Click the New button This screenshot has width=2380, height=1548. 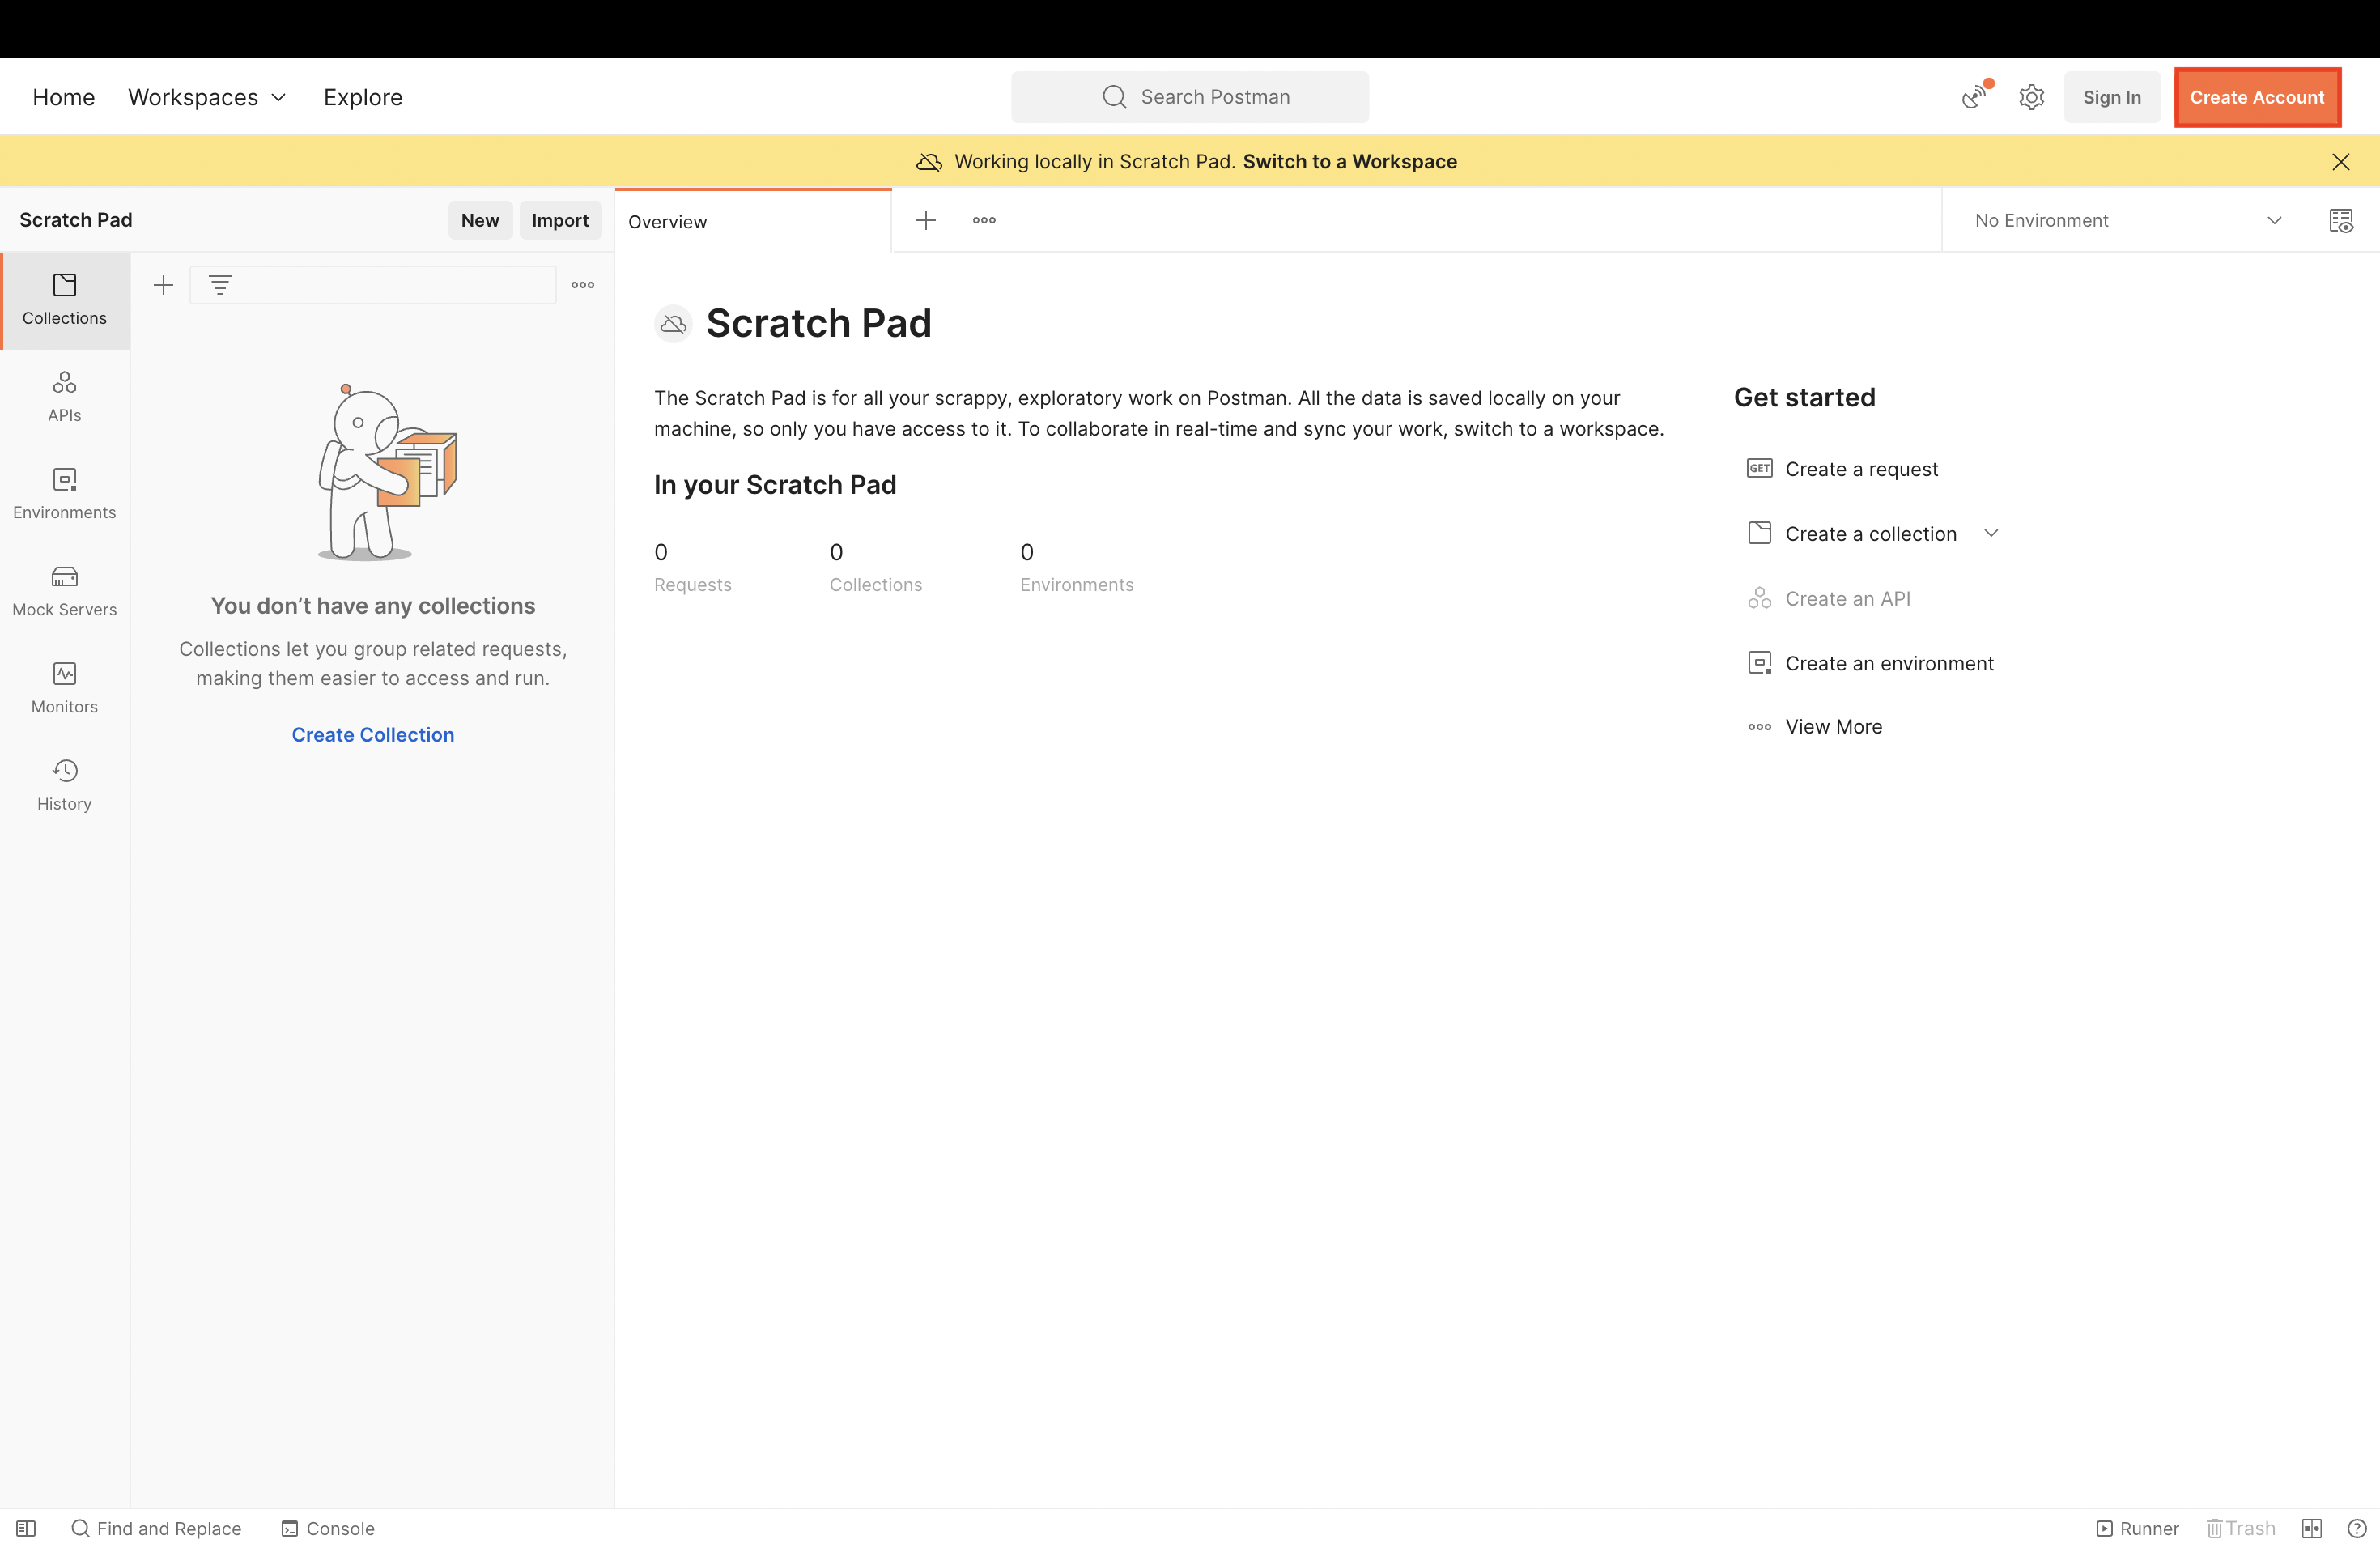480,220
